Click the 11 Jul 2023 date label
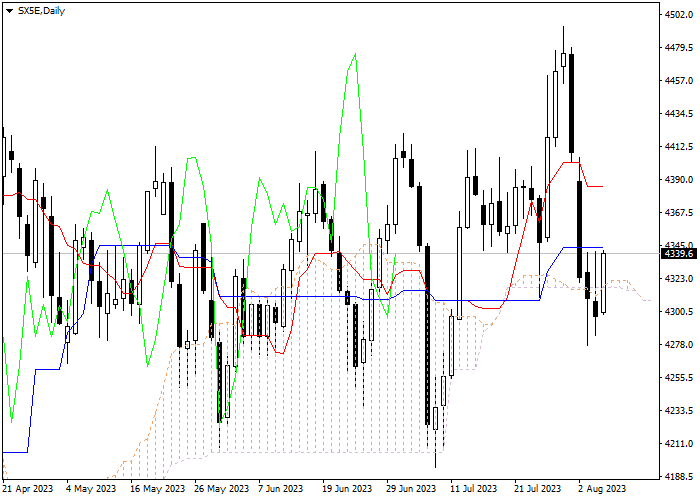The height and width of the screenshot is (500, 700). [473, 488]
